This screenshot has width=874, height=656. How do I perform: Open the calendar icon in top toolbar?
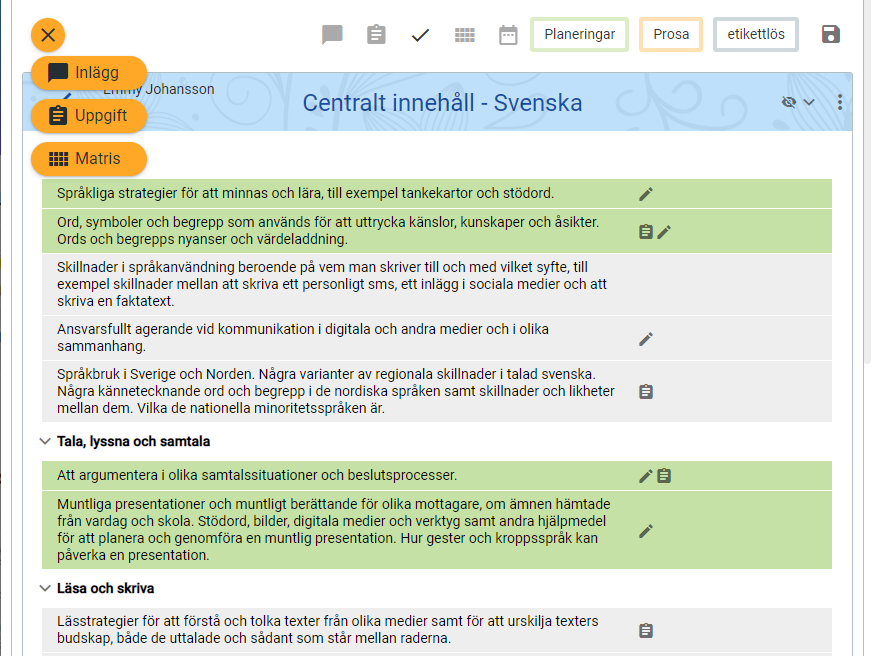(x=508, y=35)
